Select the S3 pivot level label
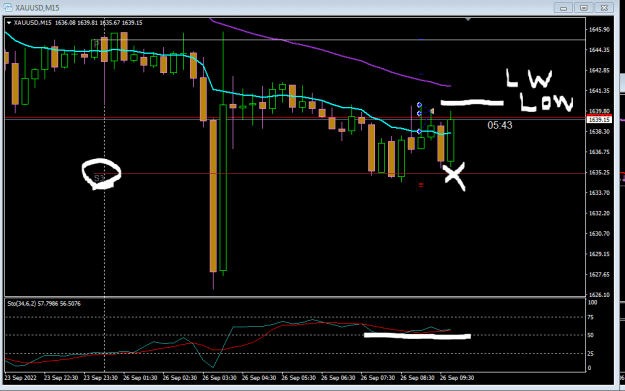This screenshot has width=625, height=391. click(99, 178)
